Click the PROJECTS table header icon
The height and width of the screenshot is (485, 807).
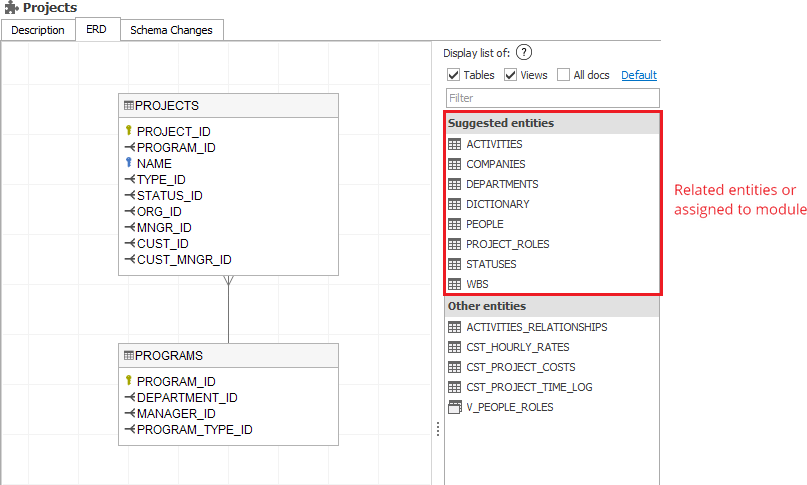pyautogui.click(x=129, y=105)
